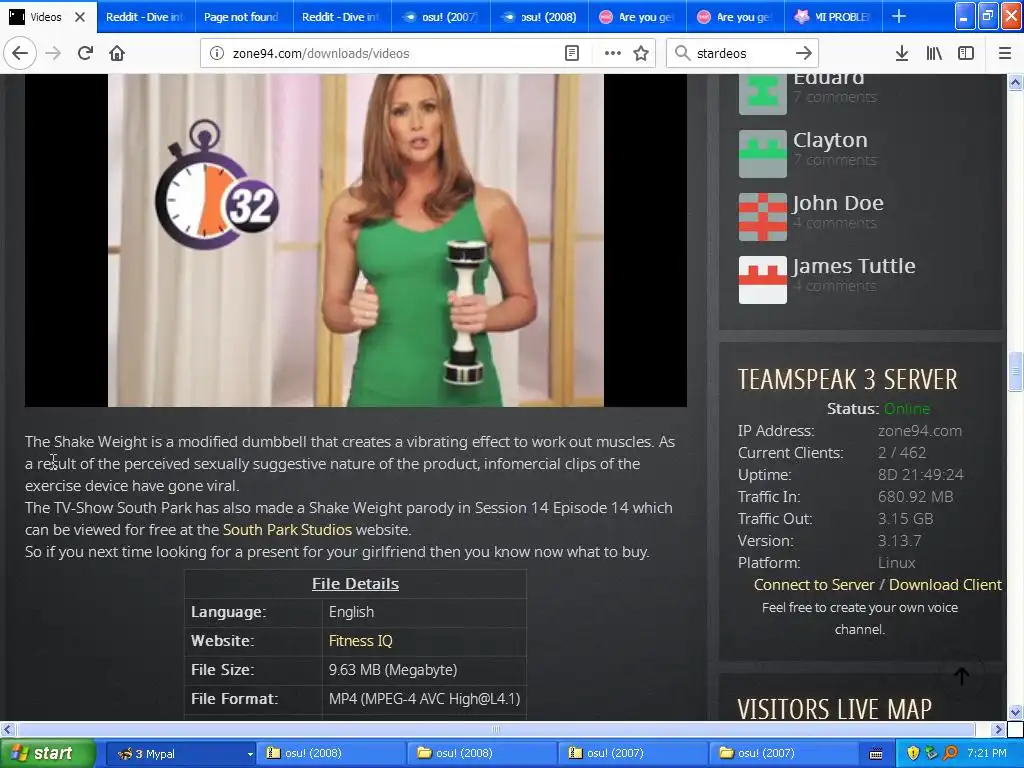1024x768 pixels.
Task: Open the on-screen keyboard taskbar icon
Action: click(x=876, y=754)
